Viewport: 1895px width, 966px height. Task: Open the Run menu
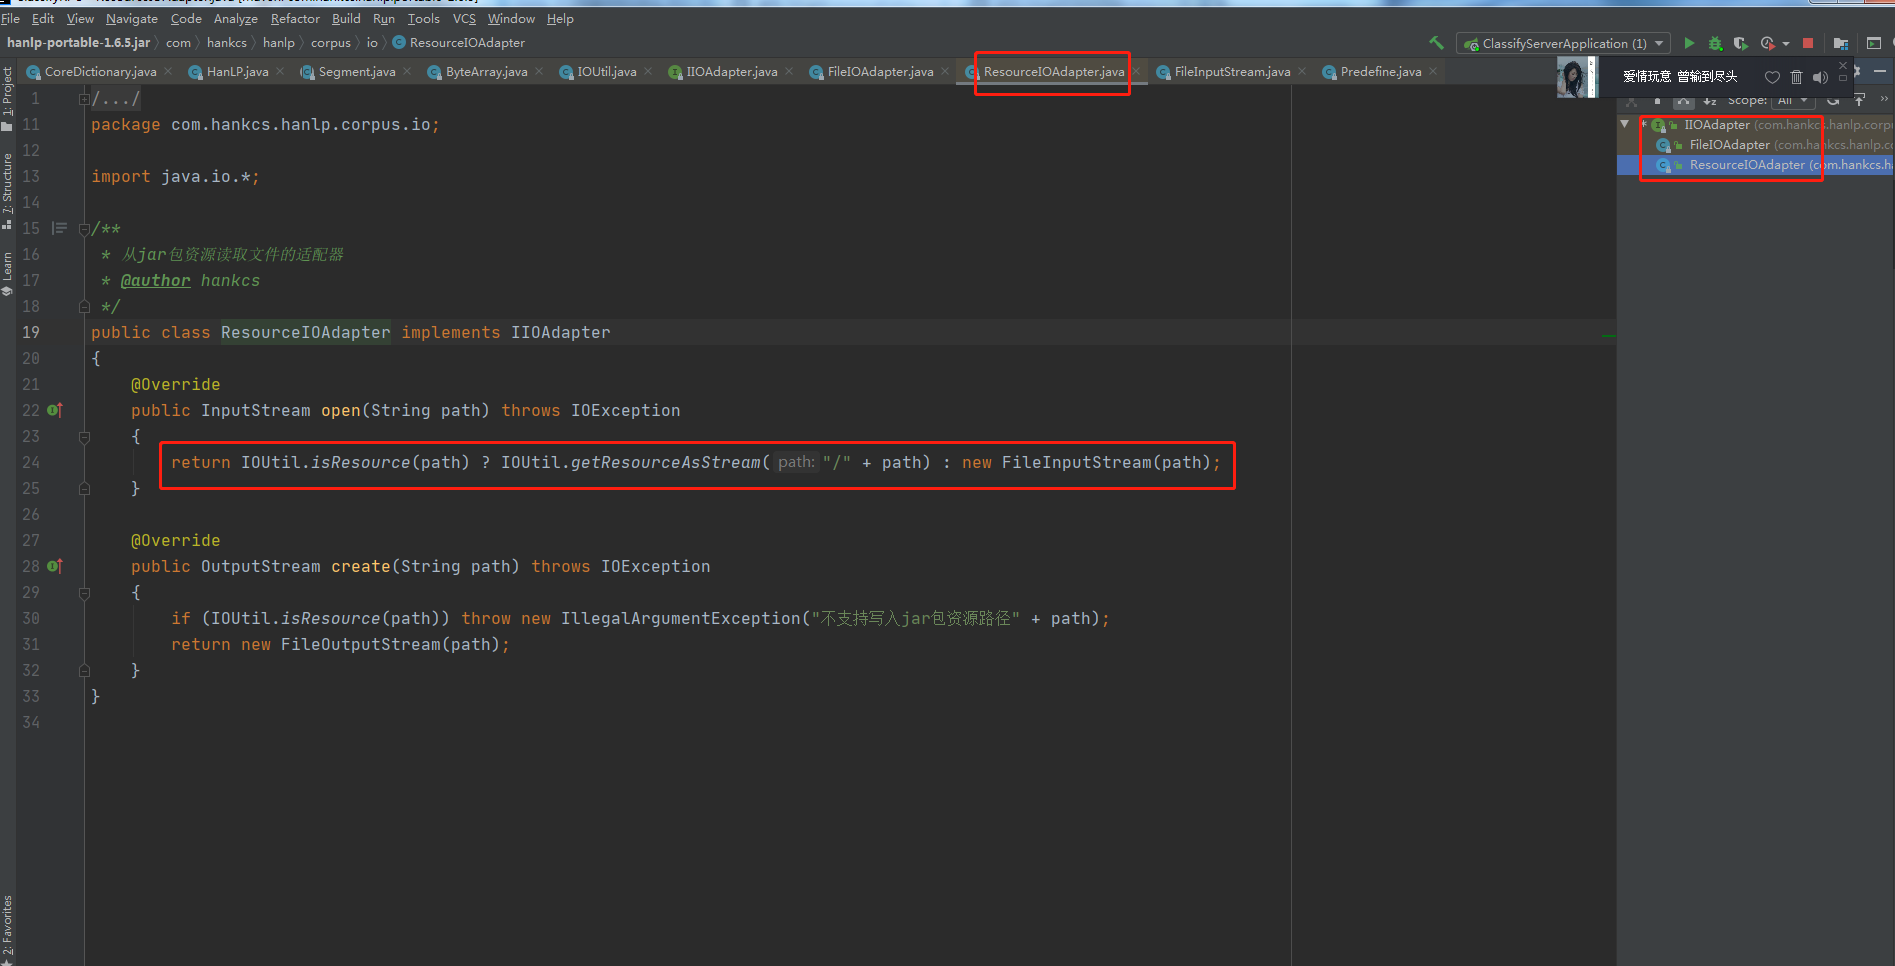(384, 18)
